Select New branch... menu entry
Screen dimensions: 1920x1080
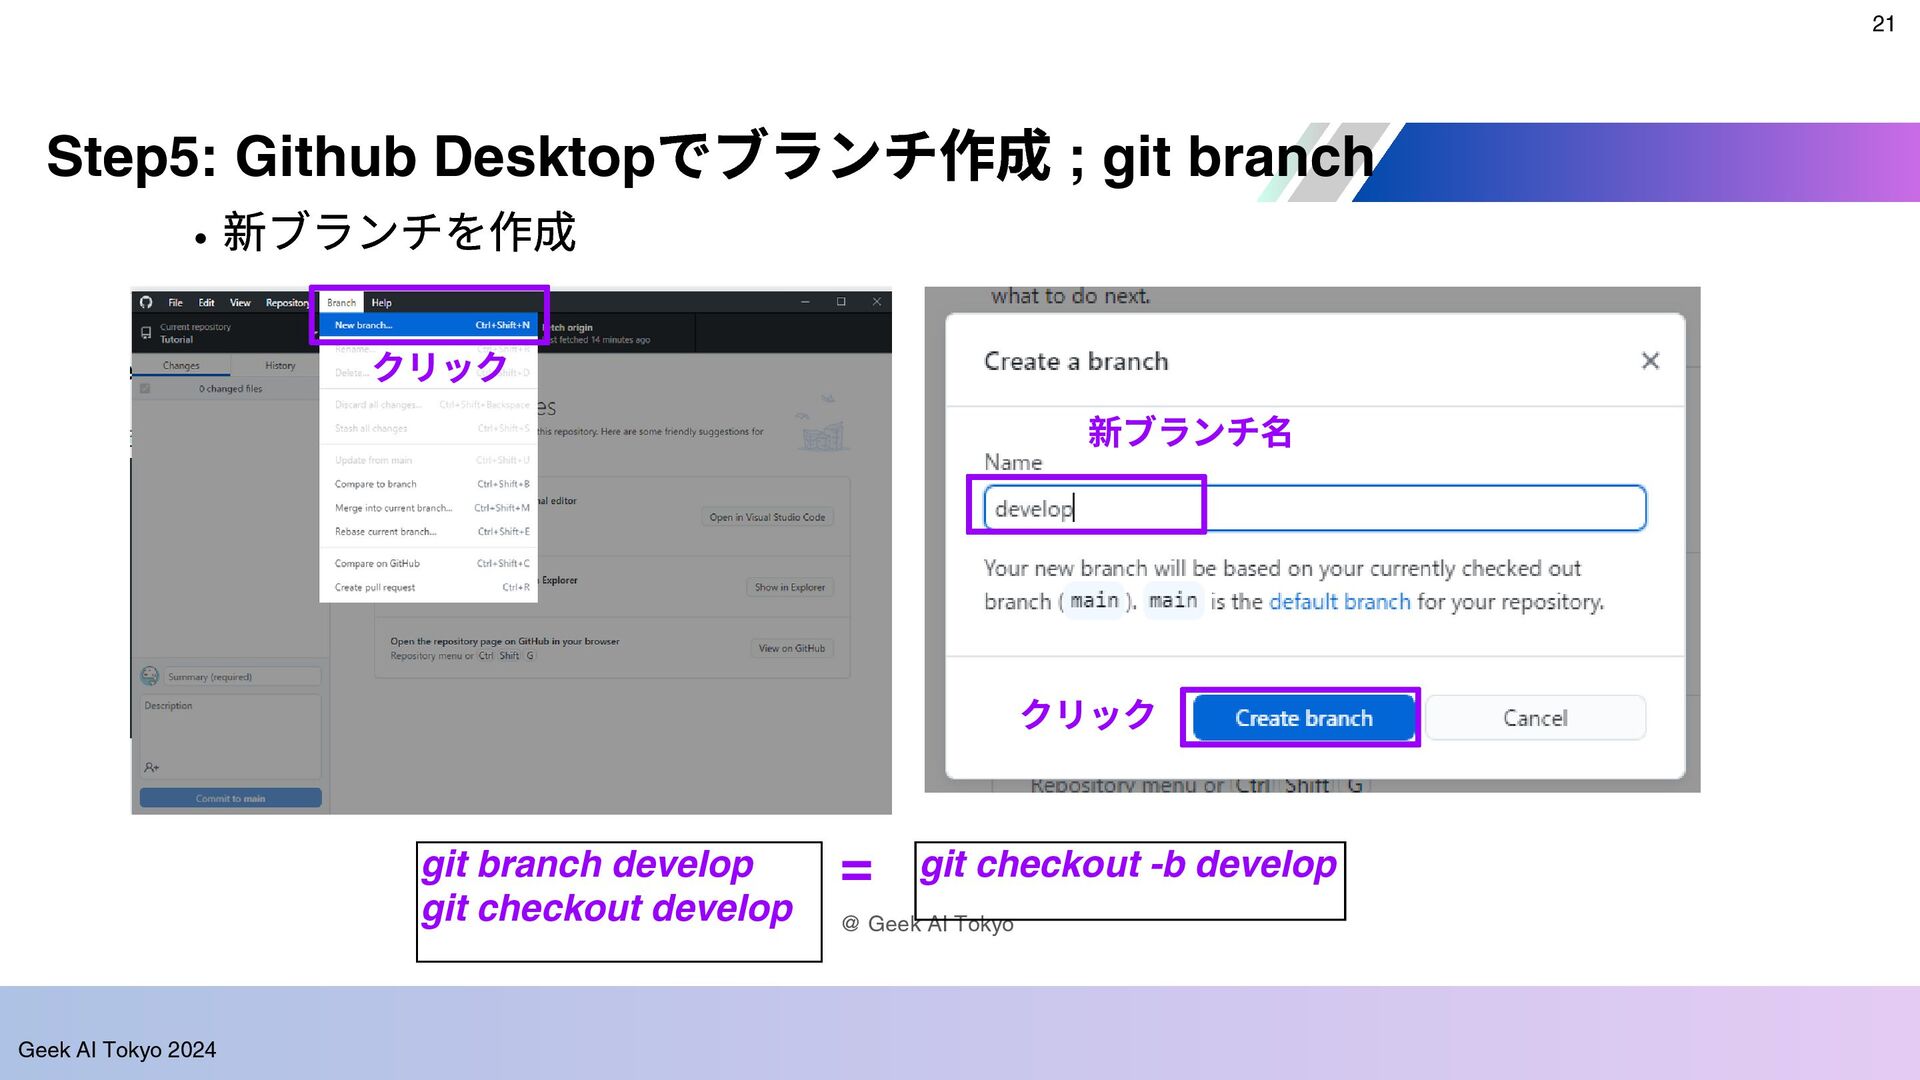[x=429, y=325]
